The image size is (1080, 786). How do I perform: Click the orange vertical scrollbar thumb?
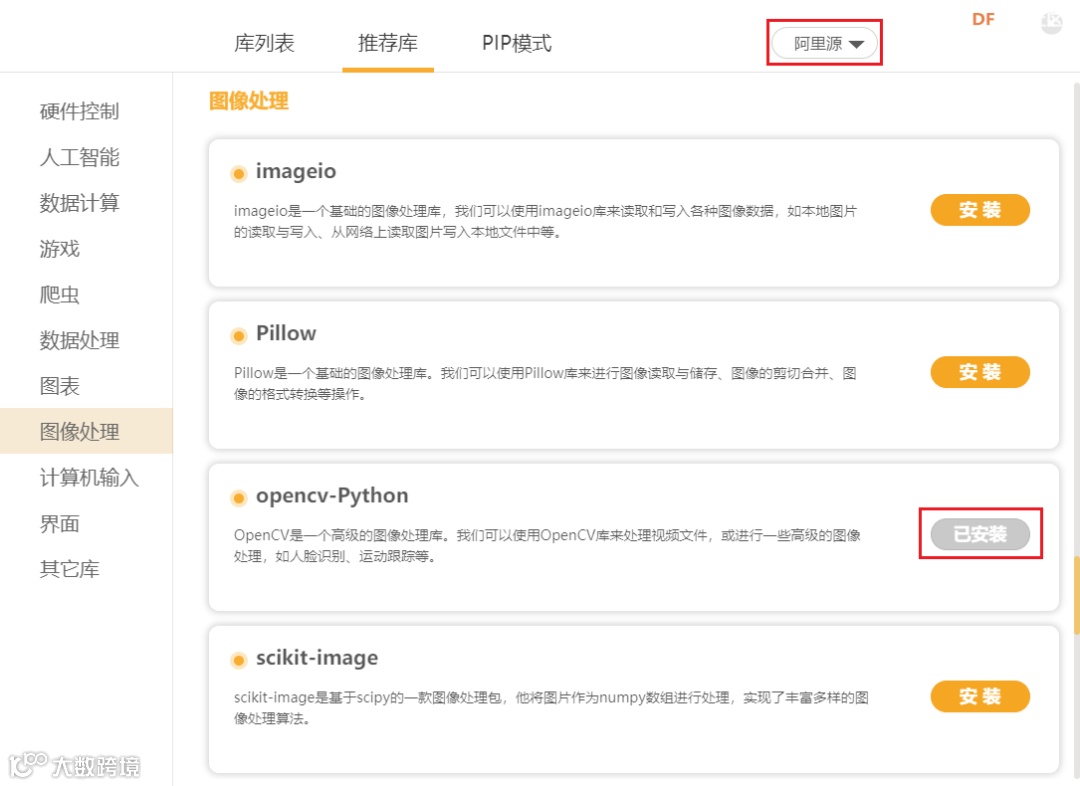(x=1077, y=595)
